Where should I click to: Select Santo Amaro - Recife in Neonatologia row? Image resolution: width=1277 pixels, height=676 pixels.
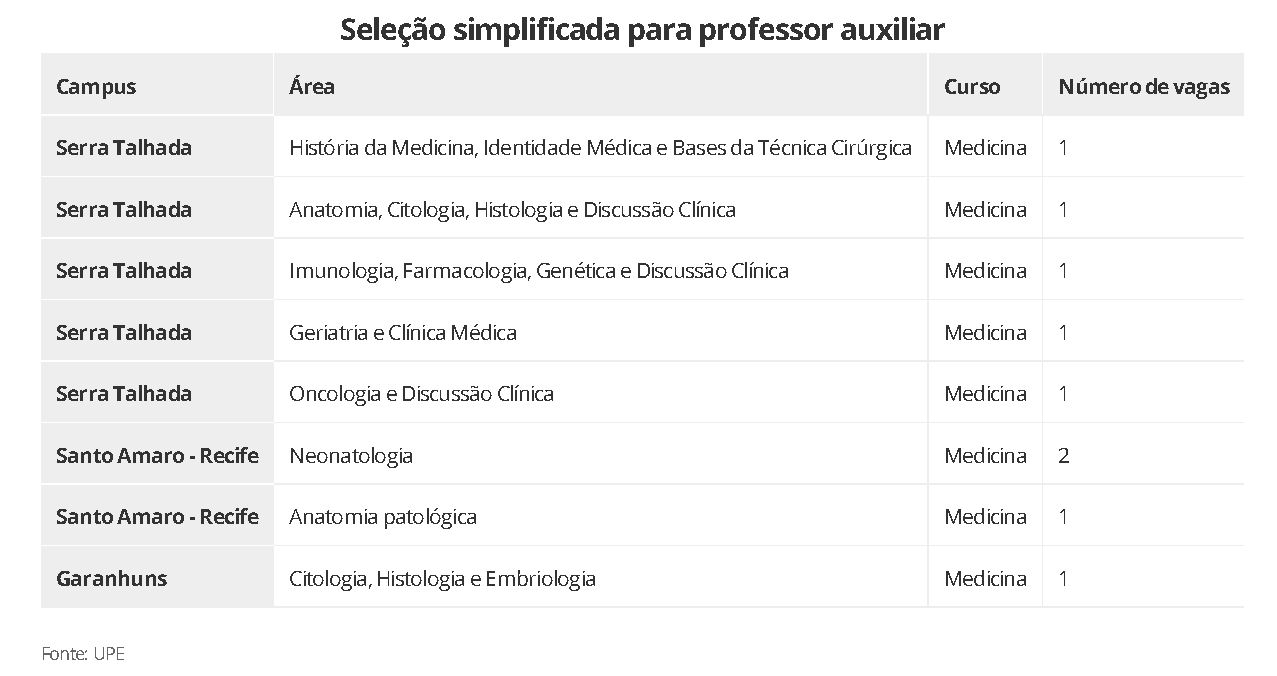click(157, 456)
